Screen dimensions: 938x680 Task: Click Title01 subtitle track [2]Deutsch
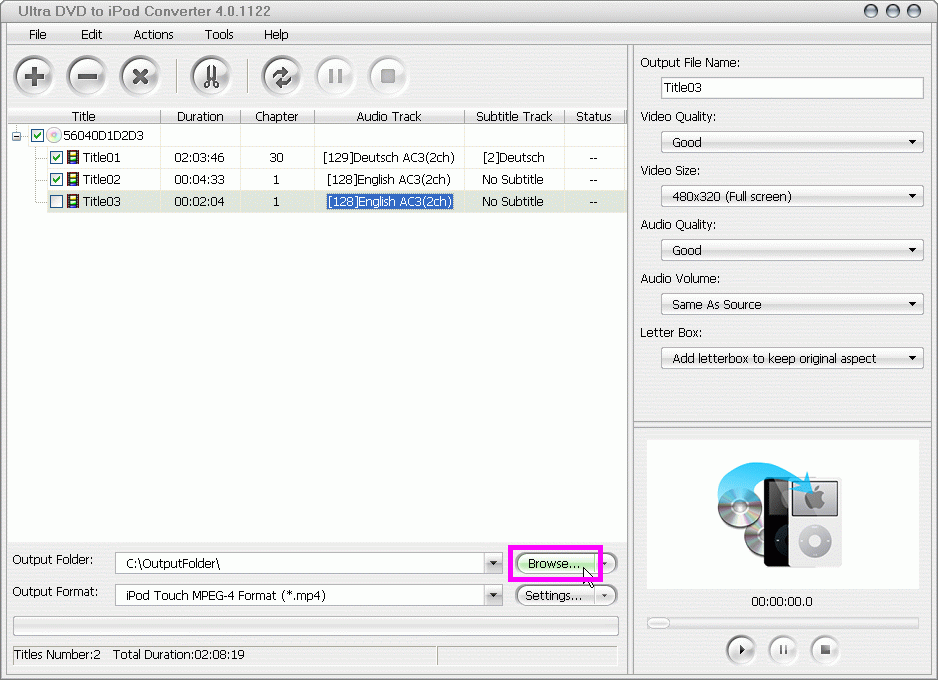[x=514, y=158]
